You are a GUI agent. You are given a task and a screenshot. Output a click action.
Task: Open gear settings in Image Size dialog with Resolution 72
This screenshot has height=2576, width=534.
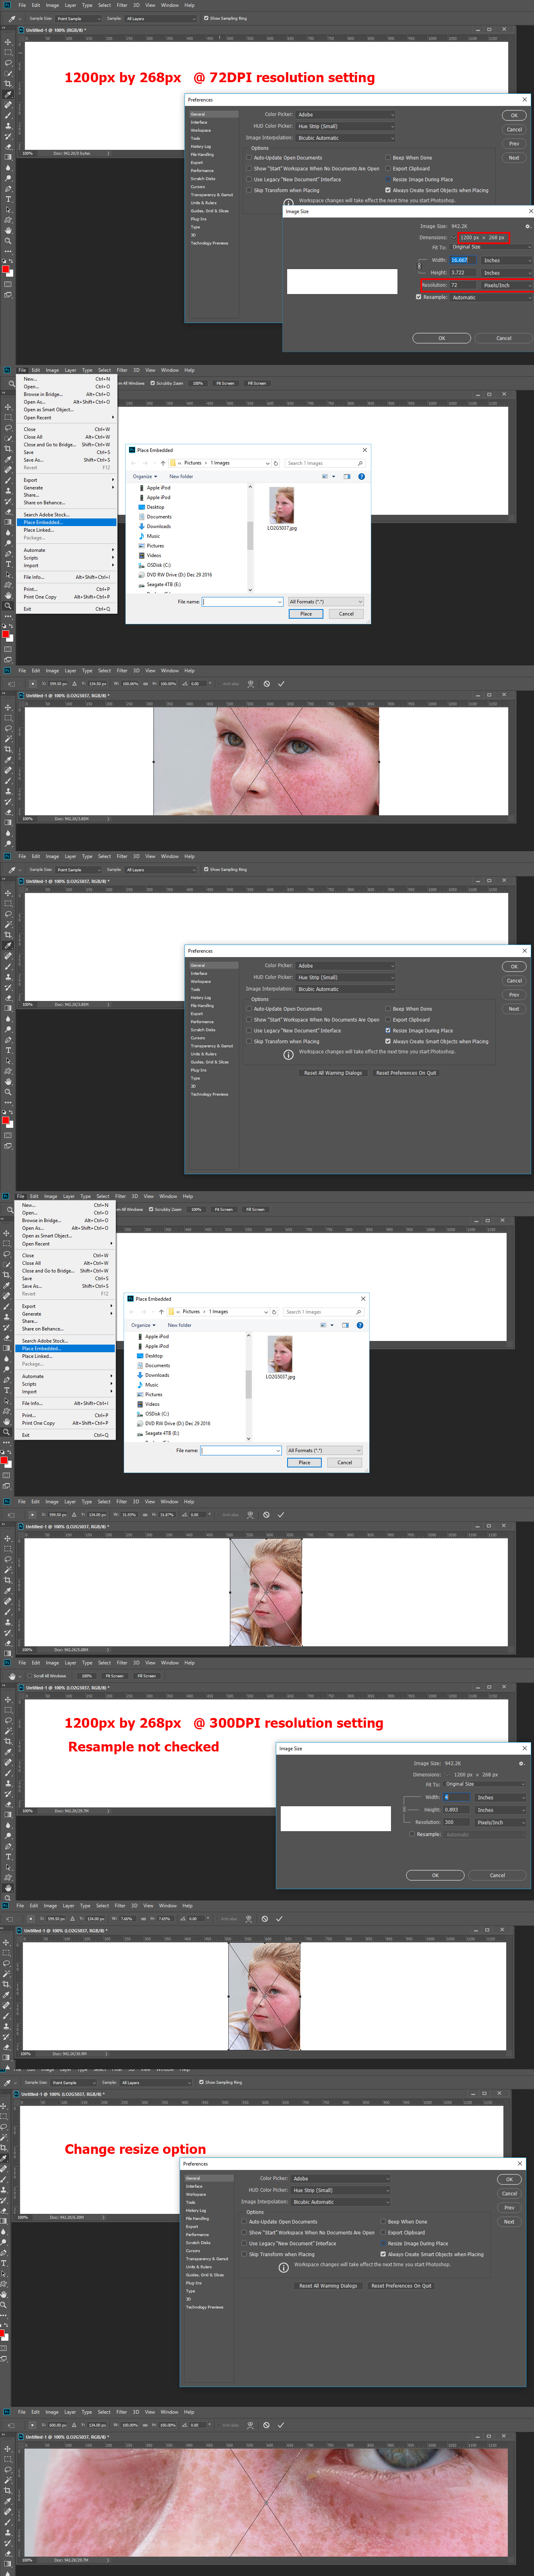528,226
